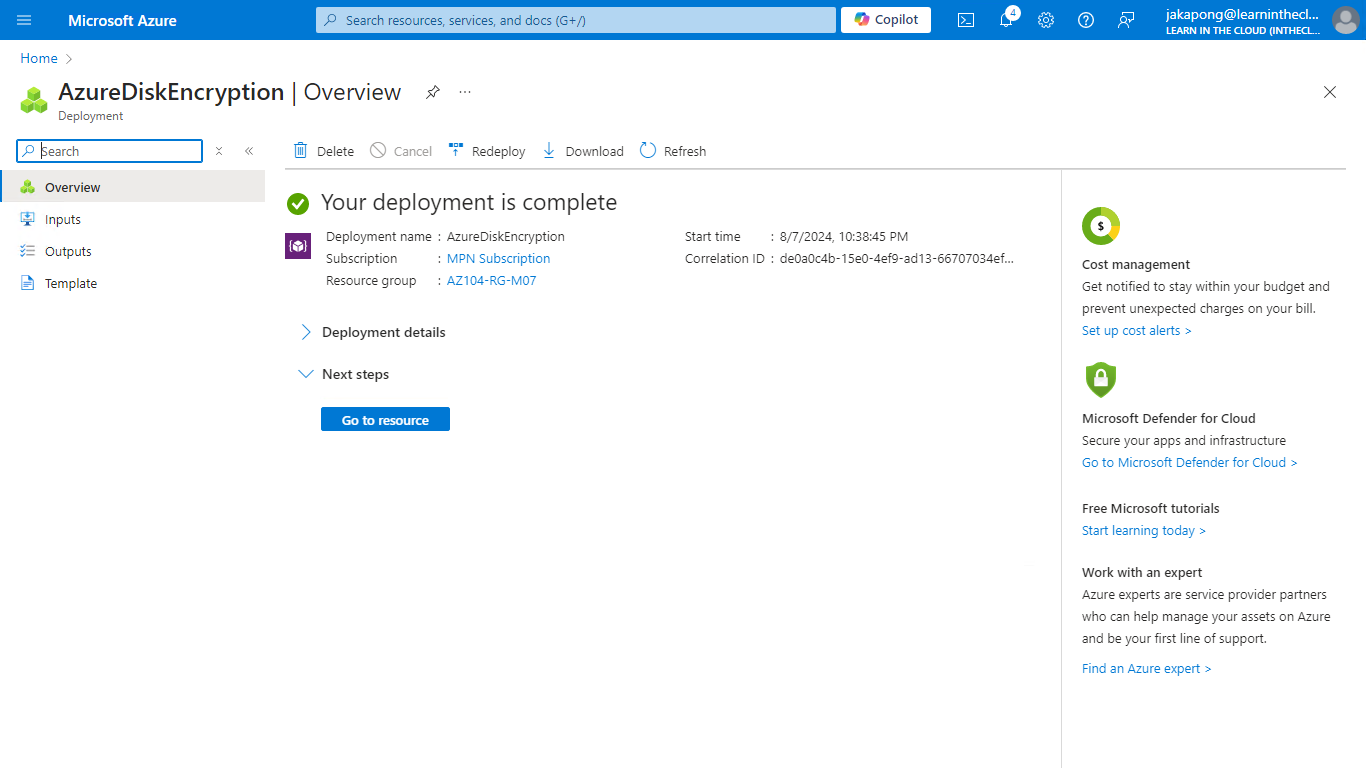Open the notifications bell

1006,20
